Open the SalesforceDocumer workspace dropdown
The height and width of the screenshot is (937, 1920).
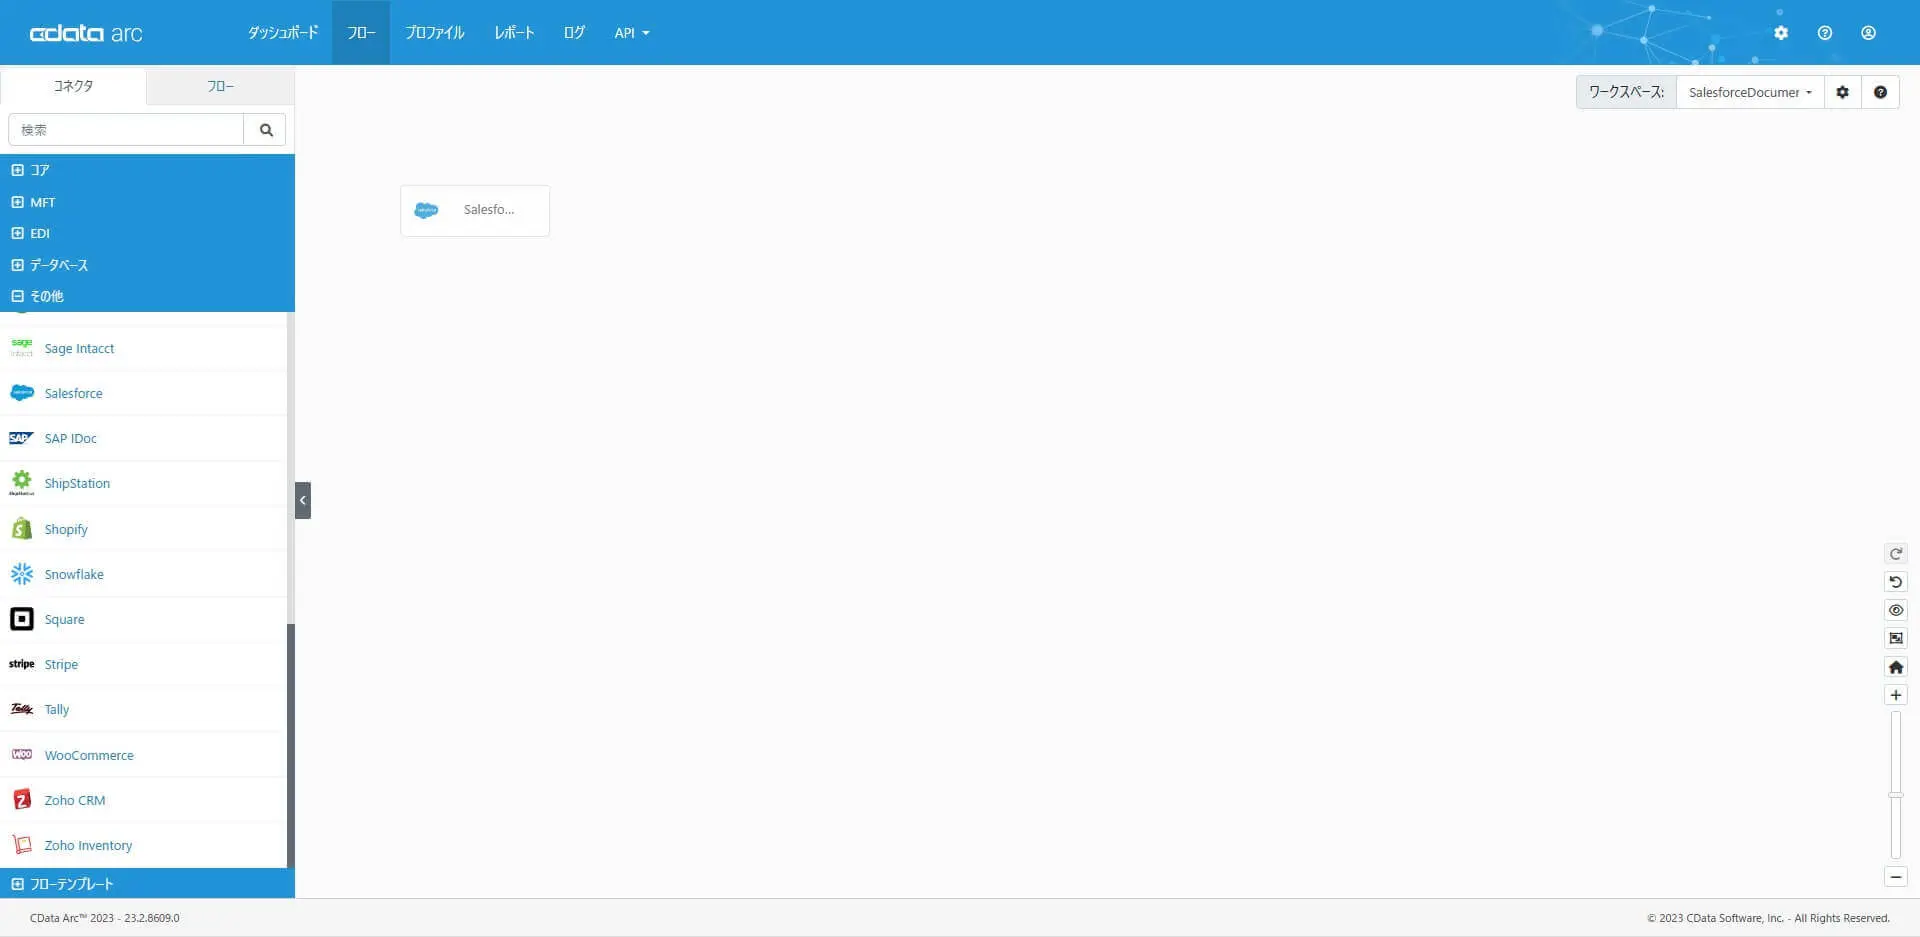tap(1750, 92)
